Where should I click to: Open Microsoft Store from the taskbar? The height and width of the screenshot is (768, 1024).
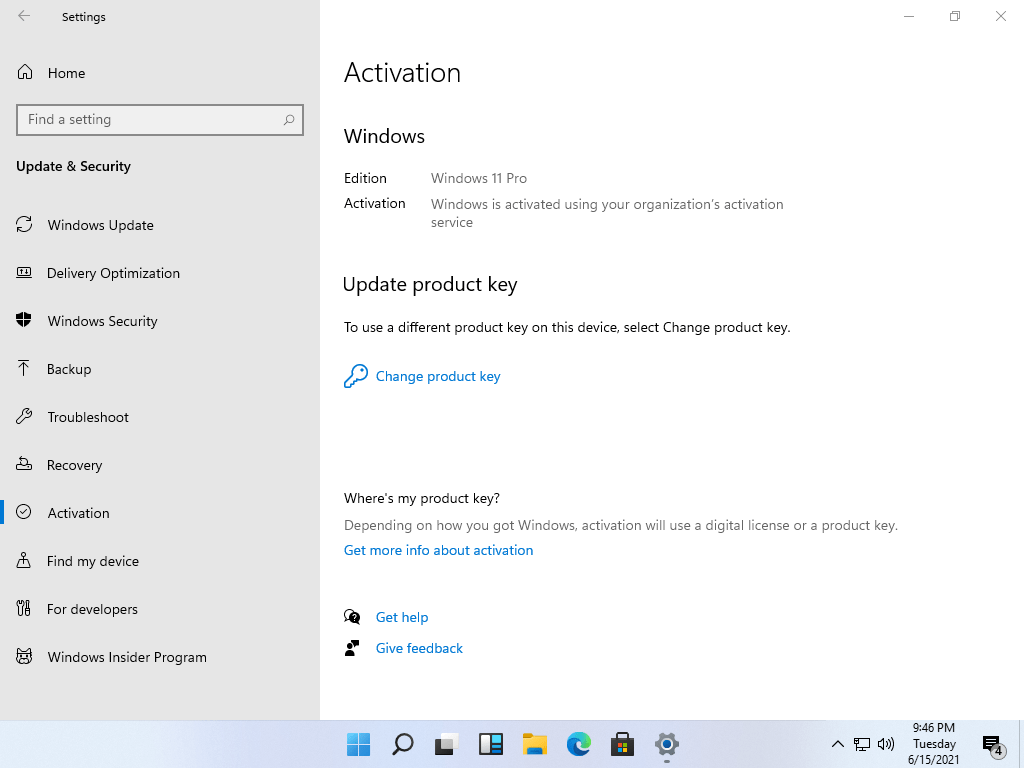pyautogui.click(x=622, y=744)
